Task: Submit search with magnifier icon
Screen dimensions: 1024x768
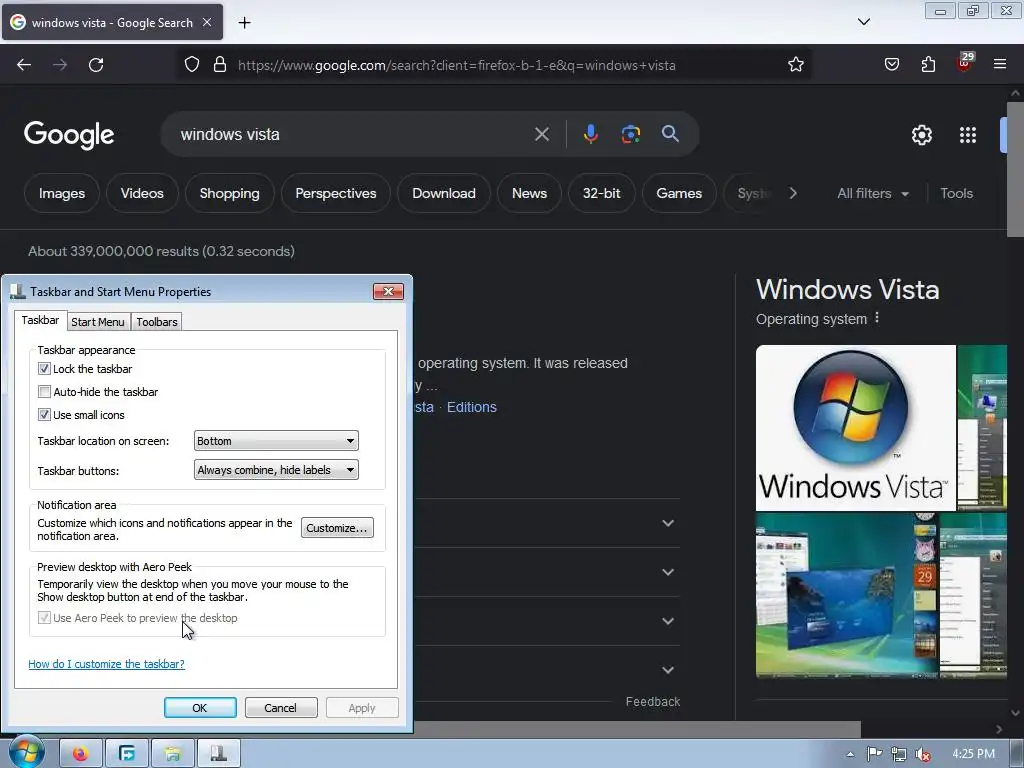Action: [670, 134]
